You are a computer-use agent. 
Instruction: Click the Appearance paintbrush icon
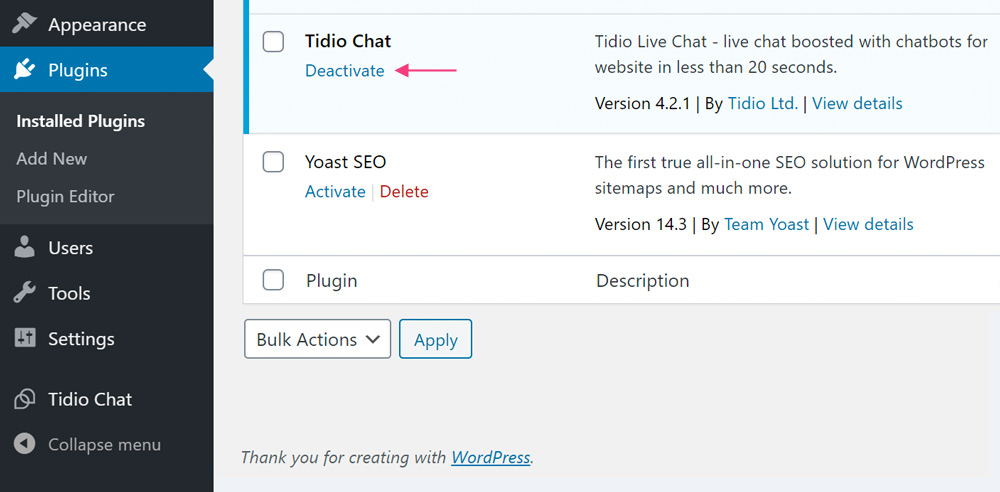[x=25, y=24]
